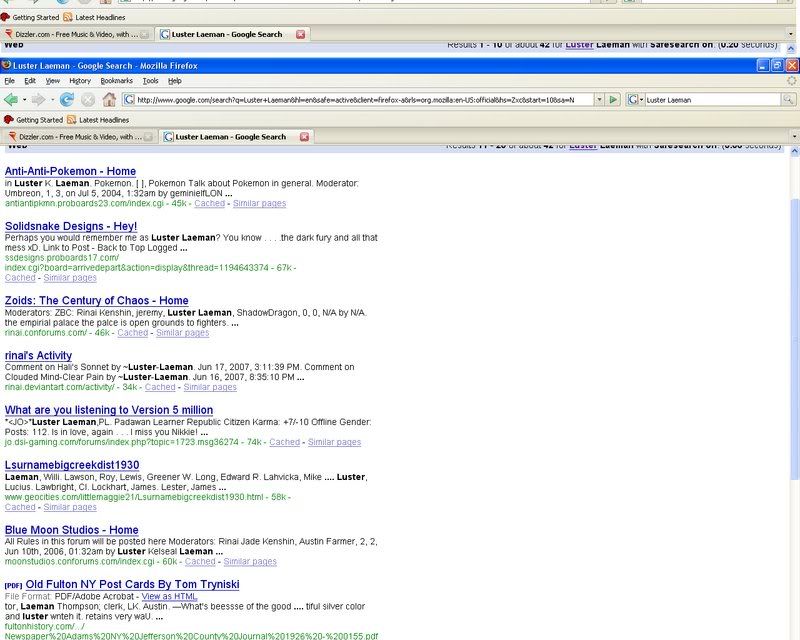Viewport: 800px width, 640px height.
Task: Minimize the front Firefox window
Action: pos(763,65)
